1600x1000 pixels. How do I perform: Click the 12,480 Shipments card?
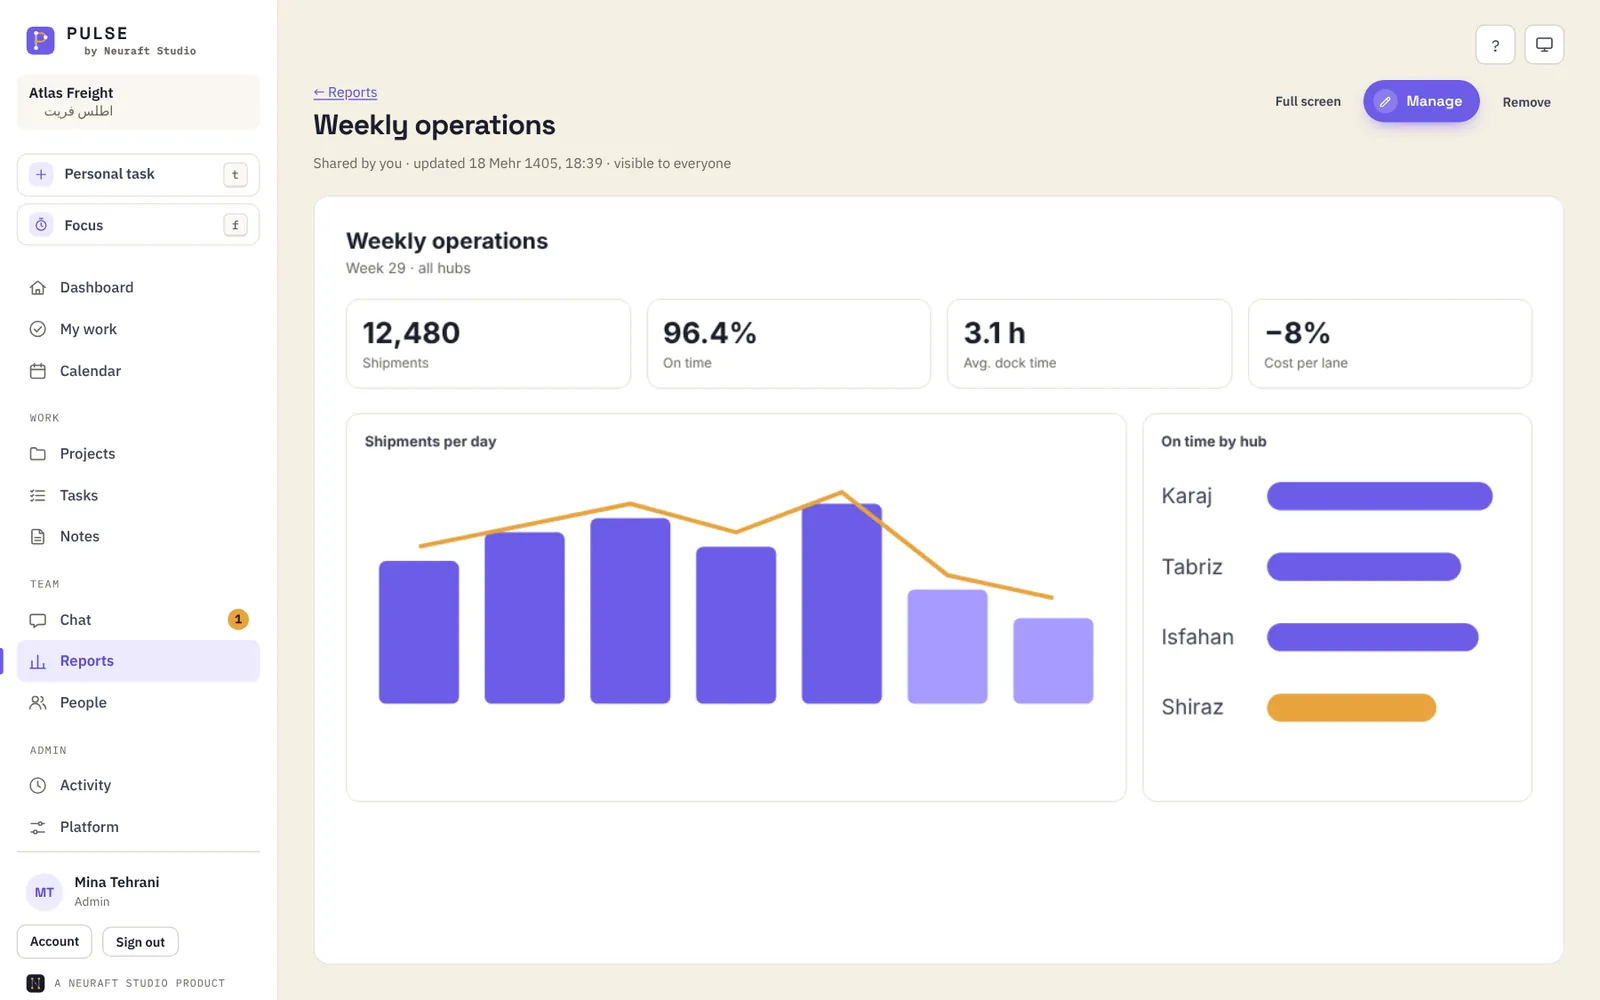[488, 344]
